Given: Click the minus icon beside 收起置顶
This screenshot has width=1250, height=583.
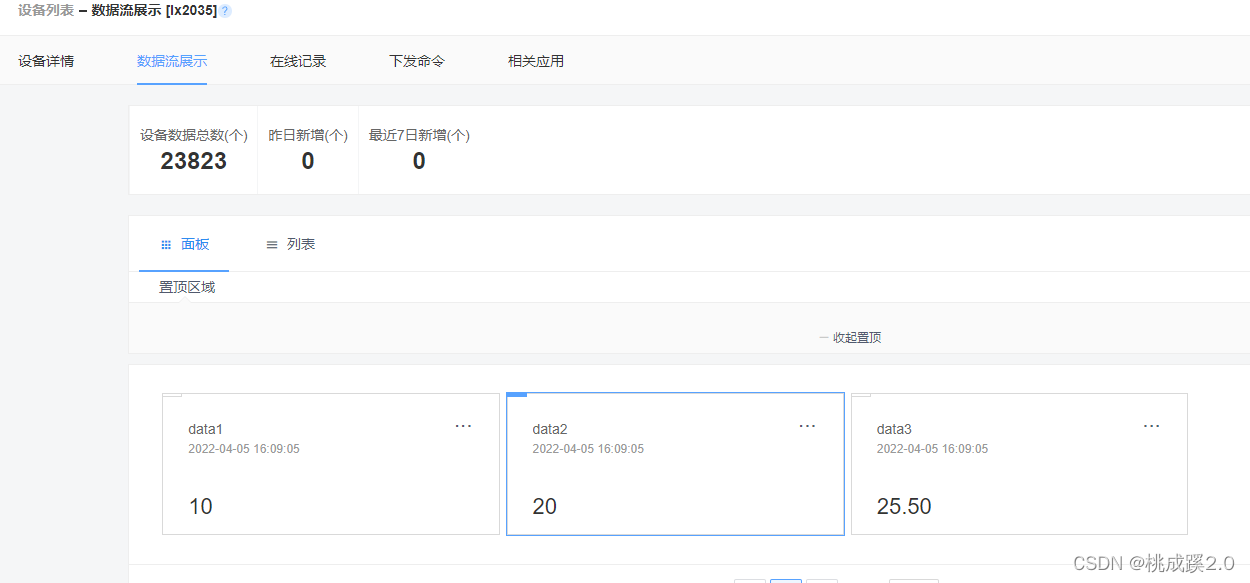Looking at the screenshot, I should click(x=822, y=338).
